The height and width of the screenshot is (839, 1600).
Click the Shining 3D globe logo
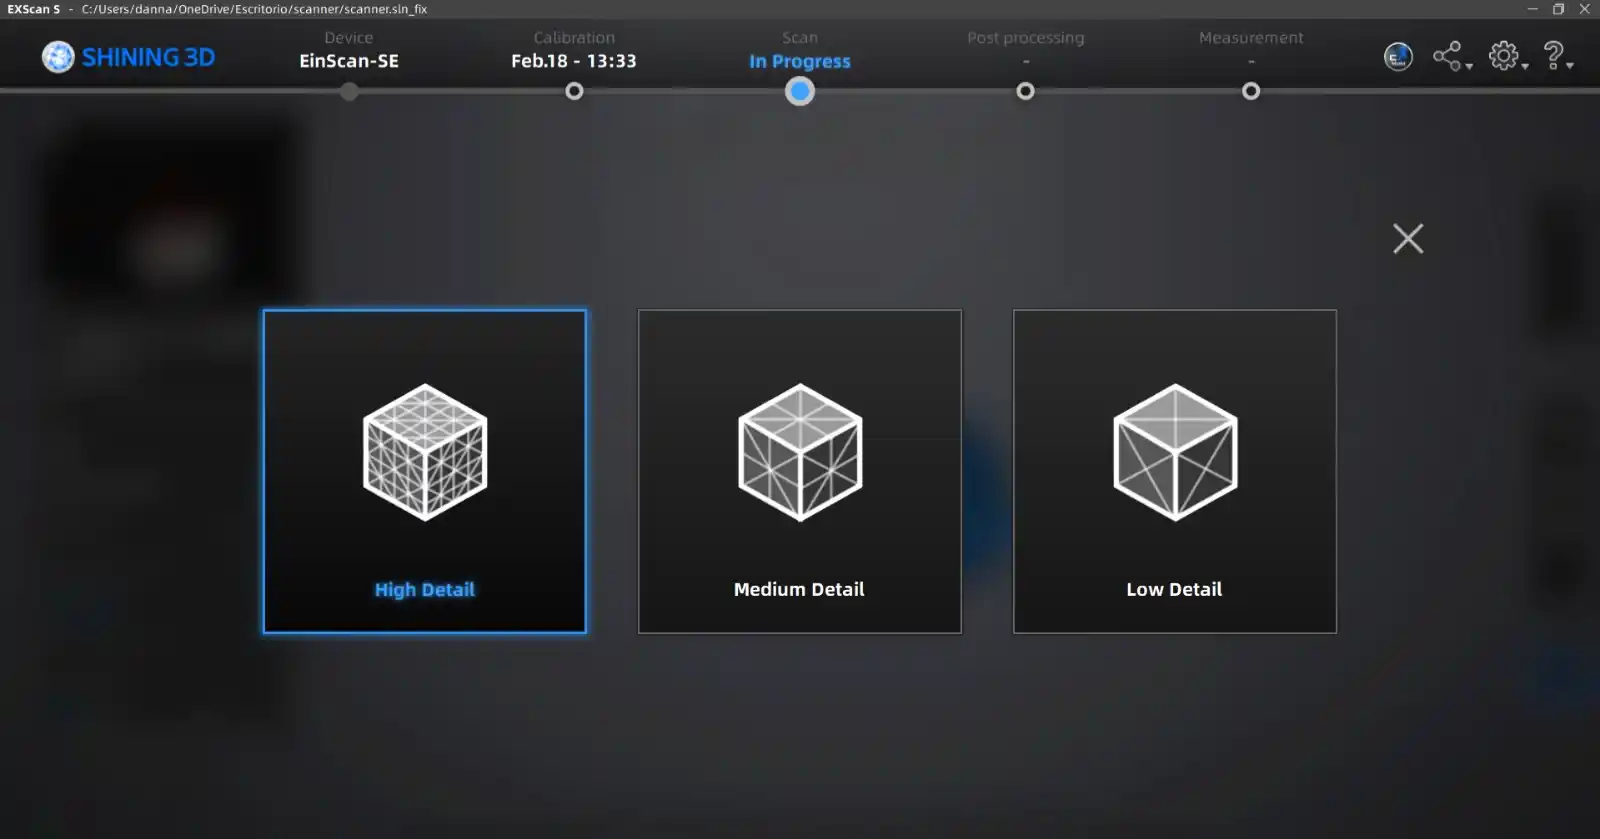click(x=58, y=57)
